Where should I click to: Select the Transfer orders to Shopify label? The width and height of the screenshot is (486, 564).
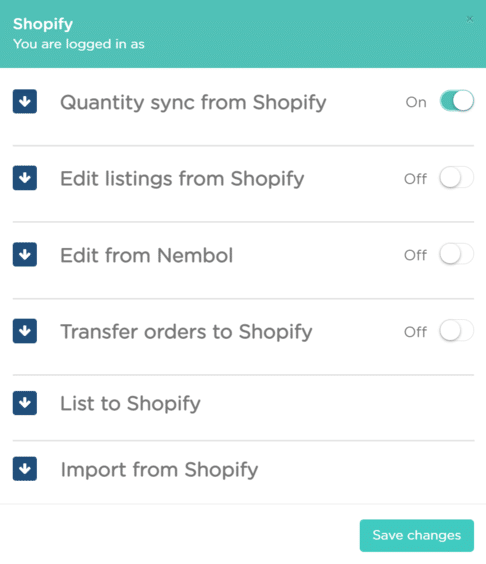(186, 332)
